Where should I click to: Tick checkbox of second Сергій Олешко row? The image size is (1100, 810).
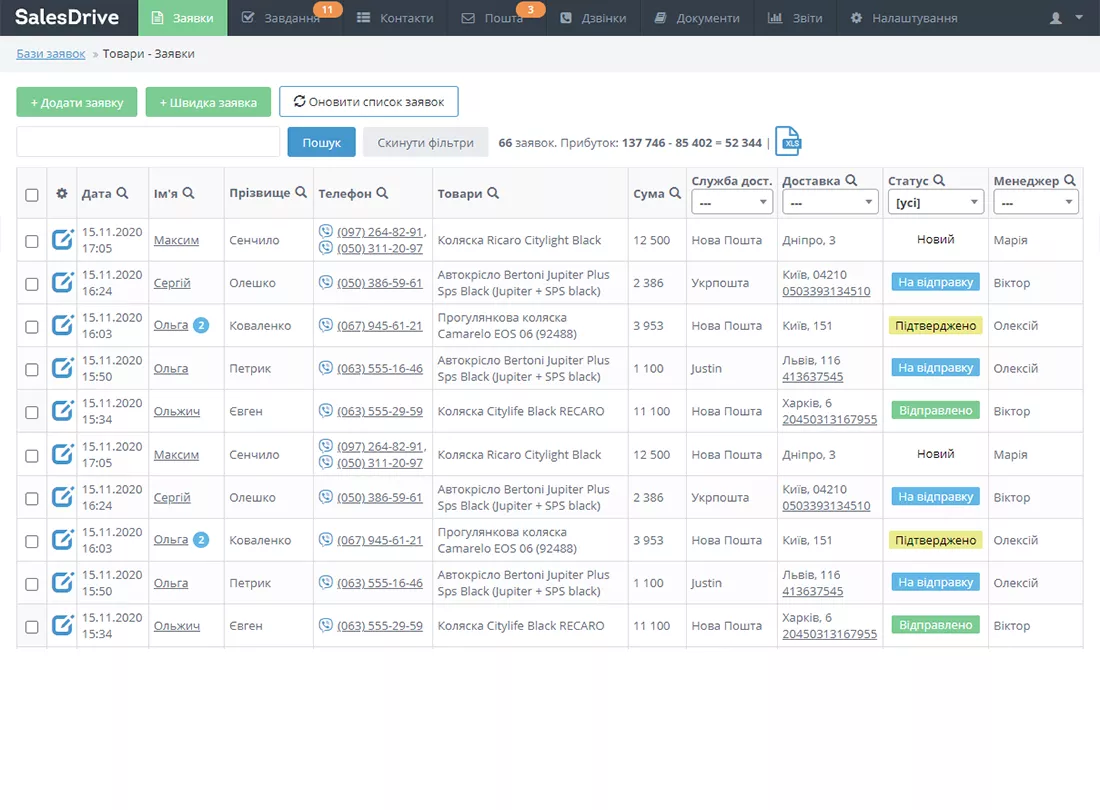point(32,499)
